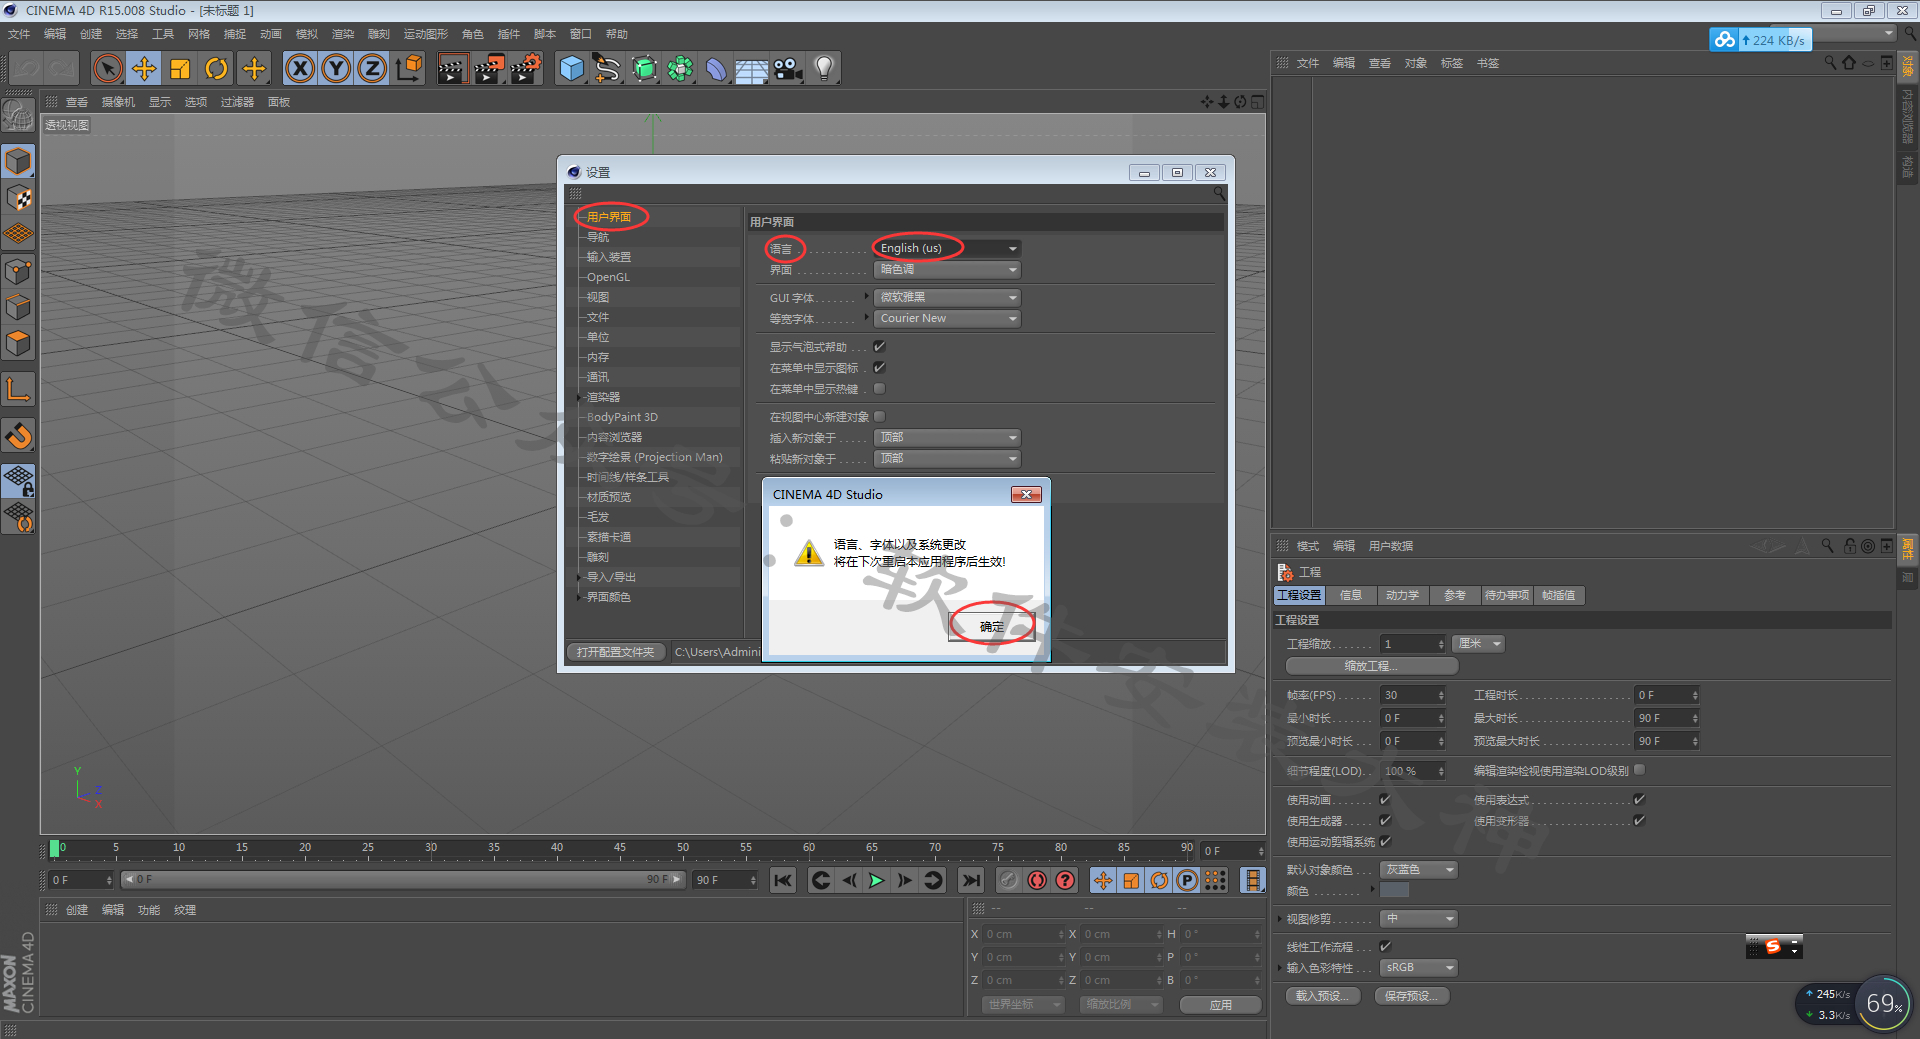
Task: Open the sRGB input color profile dropdown
Action: coord(1418,967)
